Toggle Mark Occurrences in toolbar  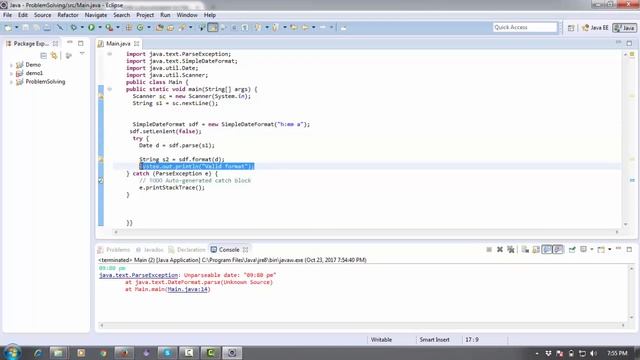point(213,28)
